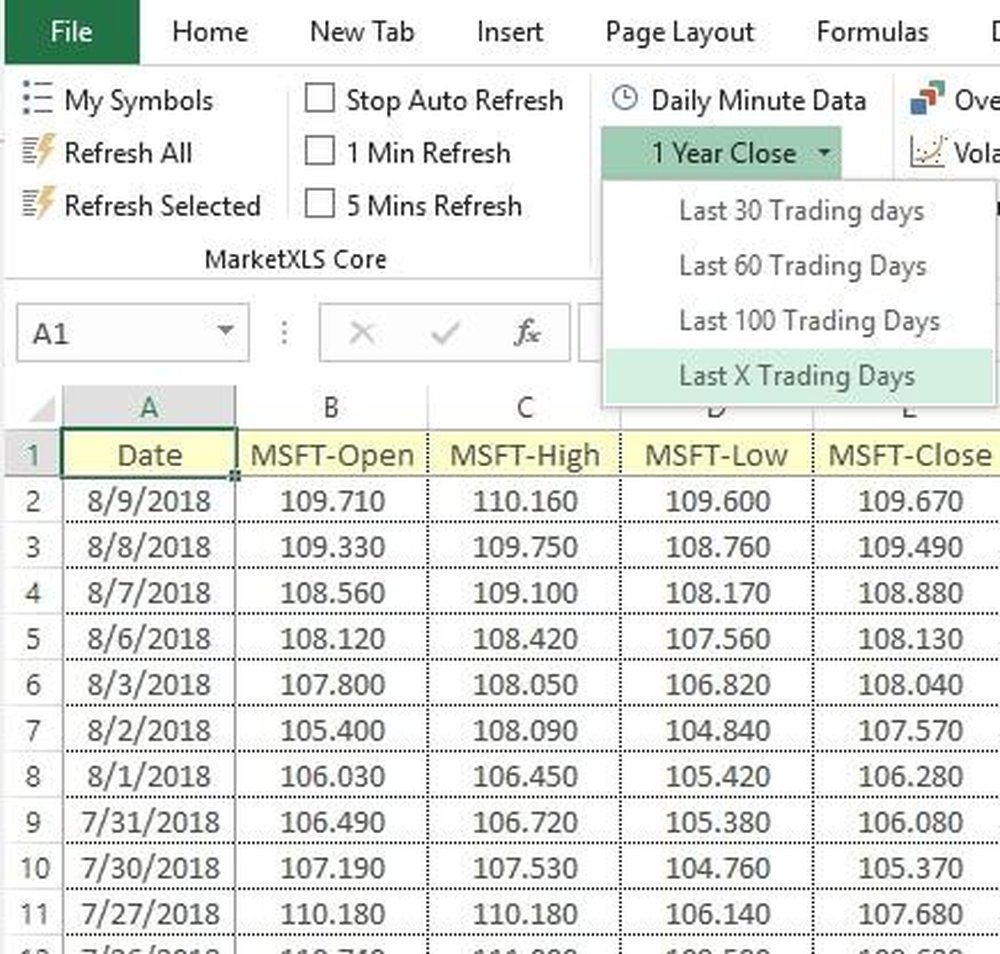
Task: Click the Daily Minute Data clock icon
Action: (624, 99)
